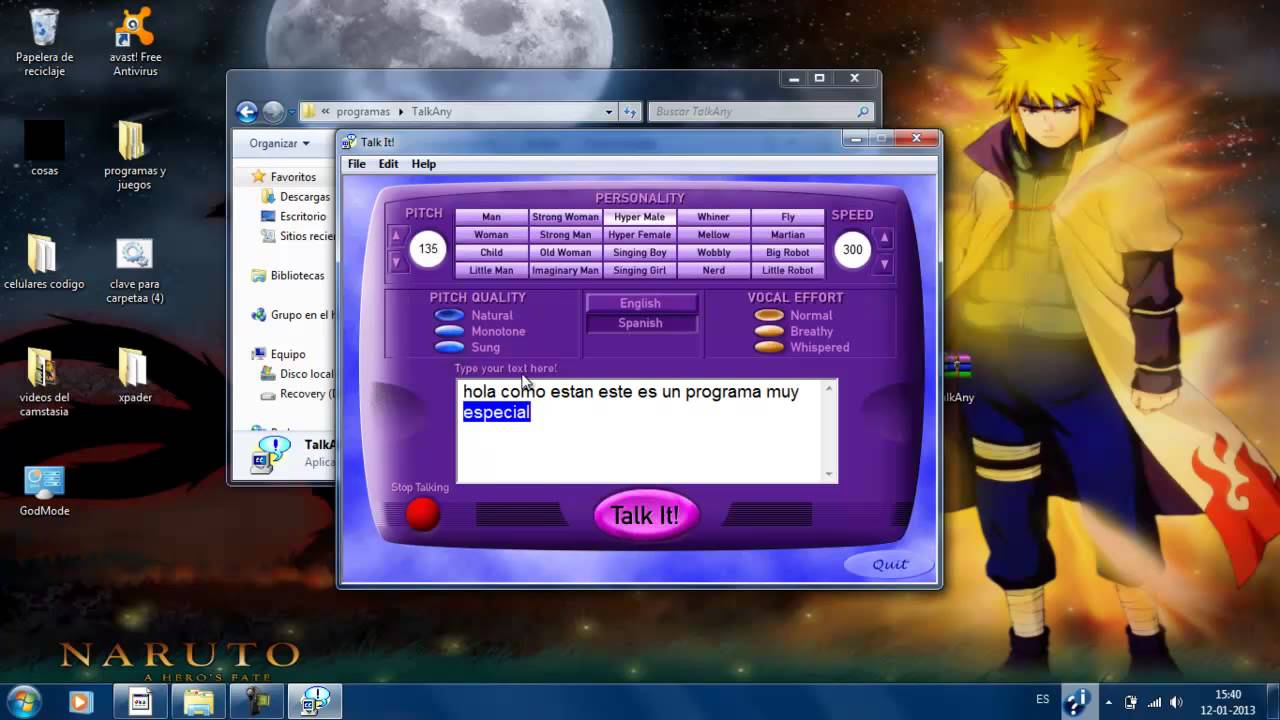
Task: Show hidden tray icons arrow
Action: coord(1108,702)
